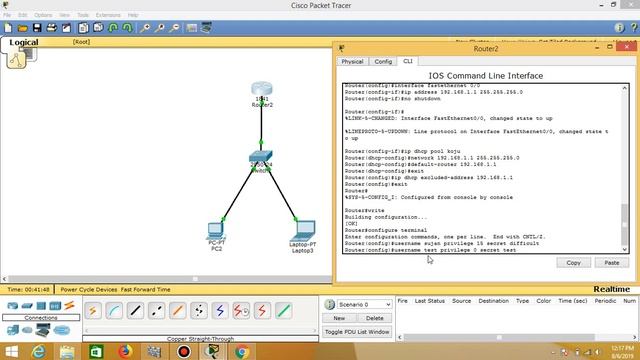Choose the End Devices category

(13, 330)
